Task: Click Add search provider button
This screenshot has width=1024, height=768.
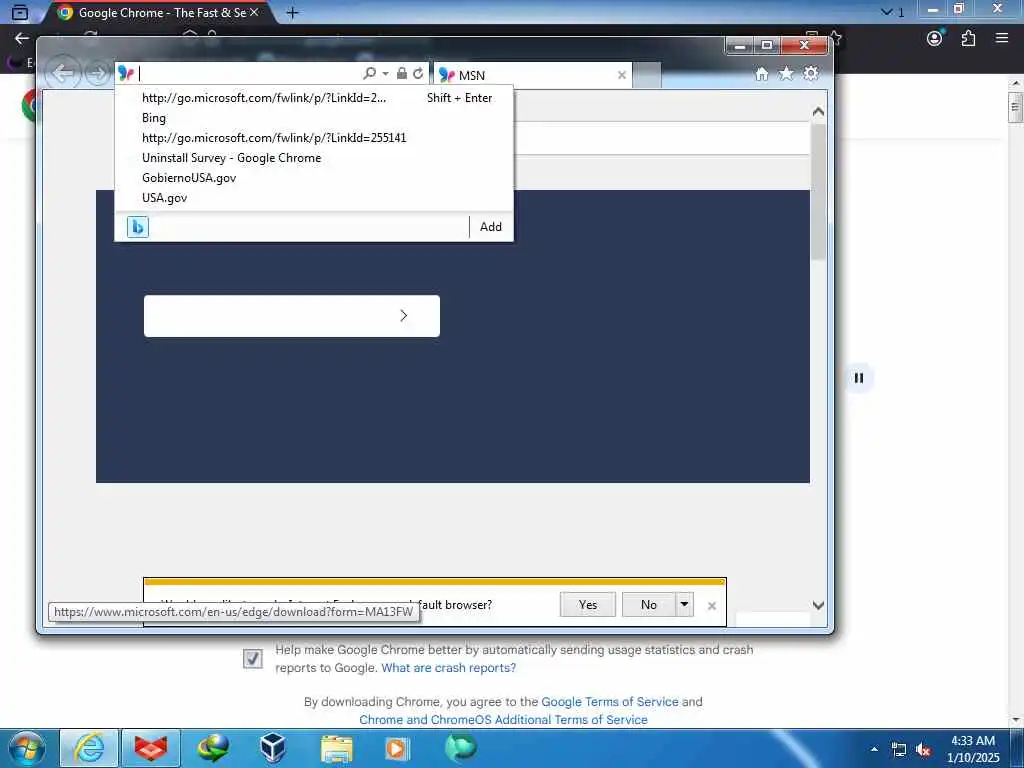Action: [491, 227]
